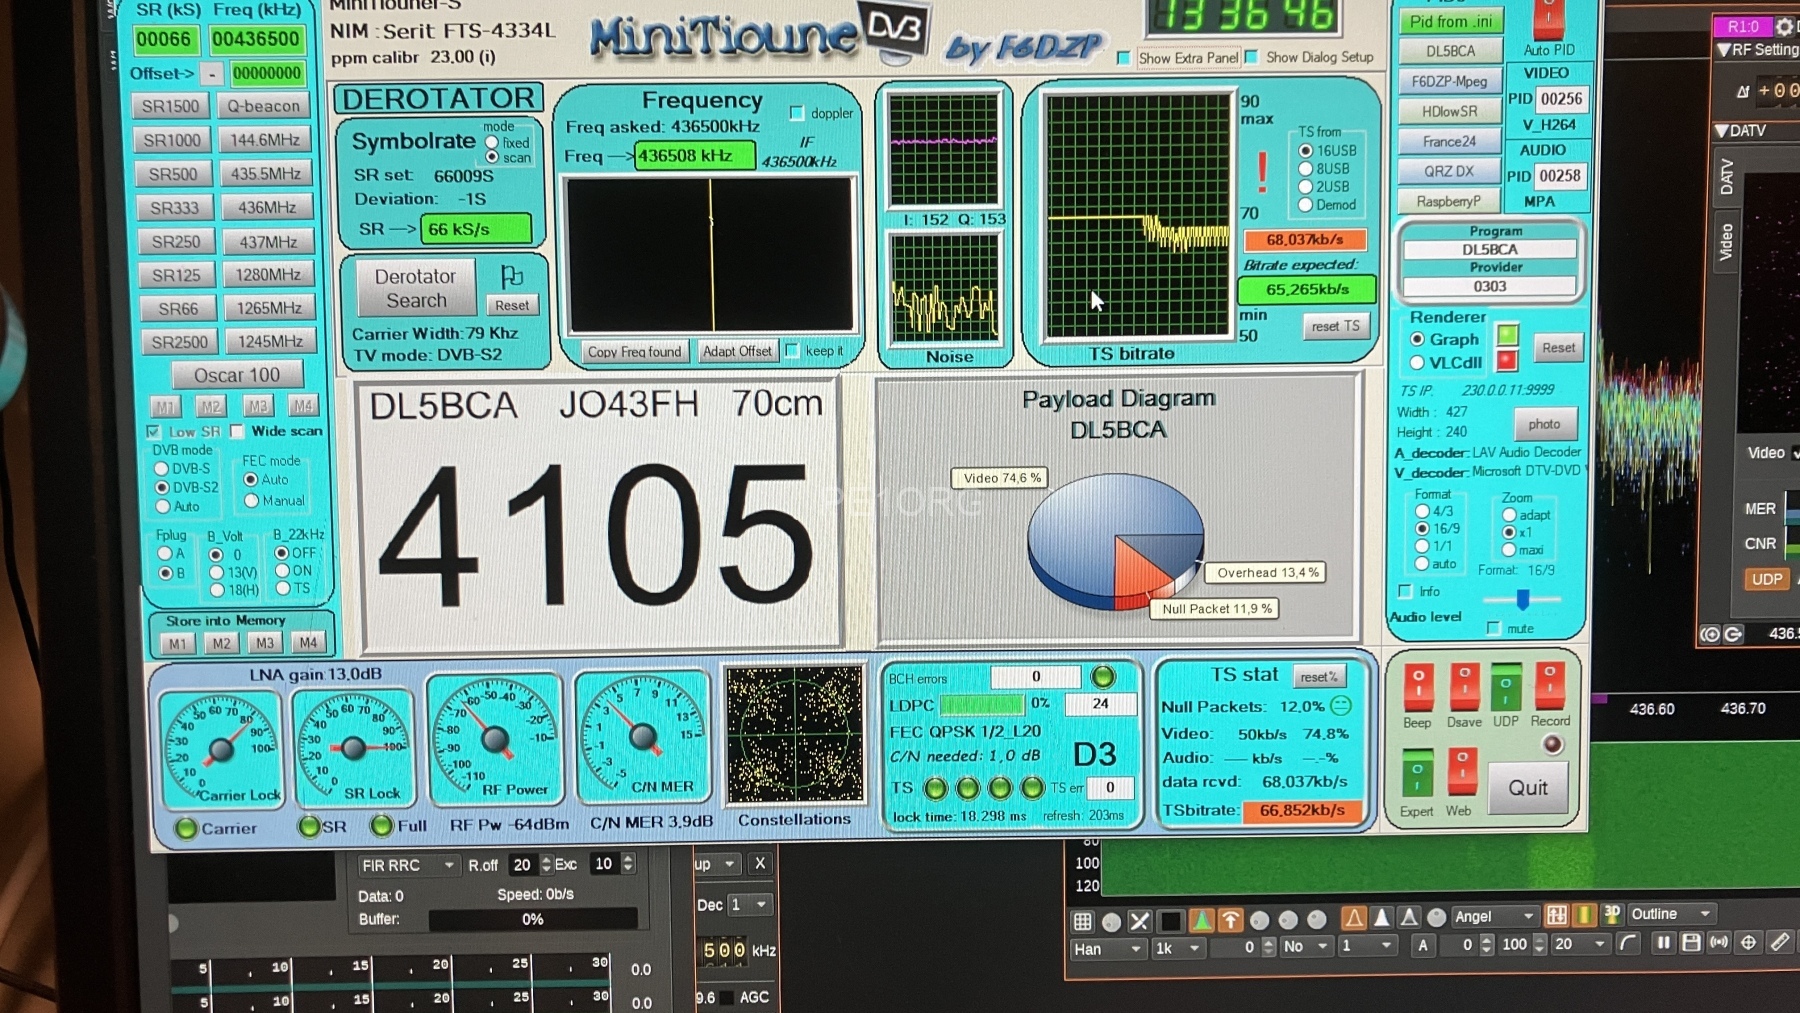This screenshot has width=1800, height=1013.
Task: Select the DVB-S radio button
Action: click(162, 468)
